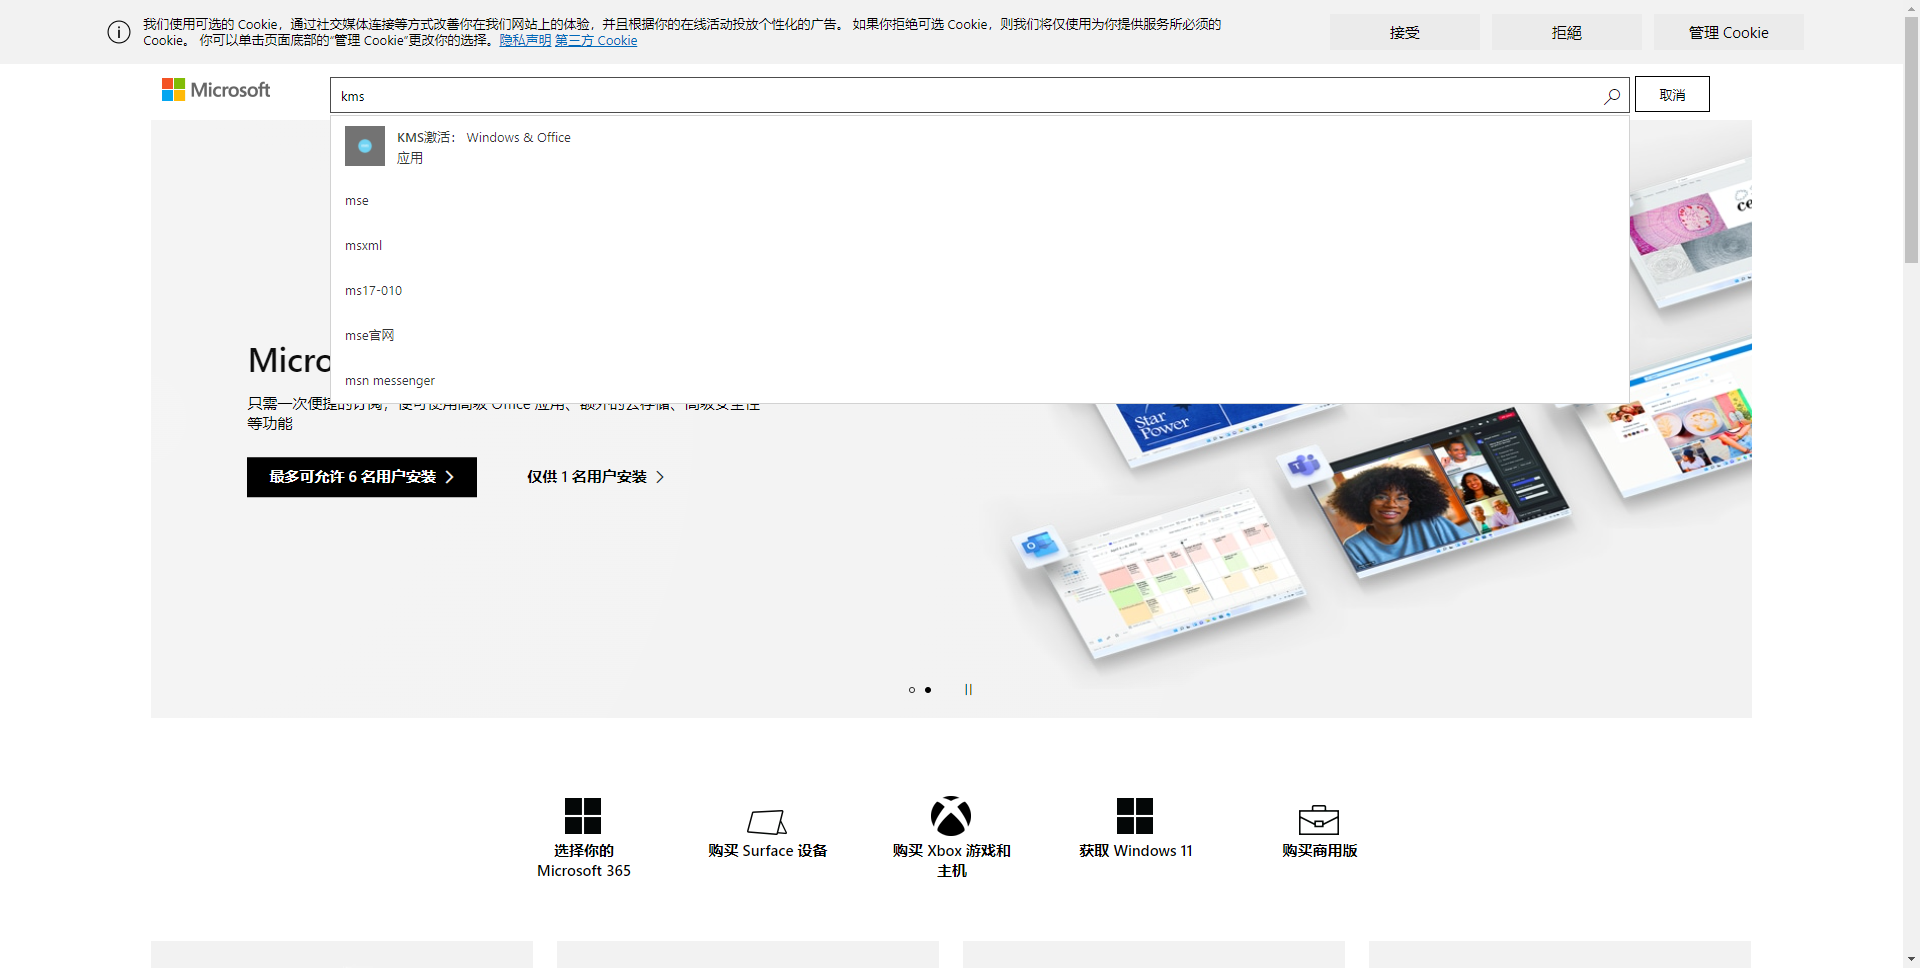The height and width of the screenshot is (968, 1920).
Task: Click the Microsoft 365 windows icon
Action: pos(583,816)
